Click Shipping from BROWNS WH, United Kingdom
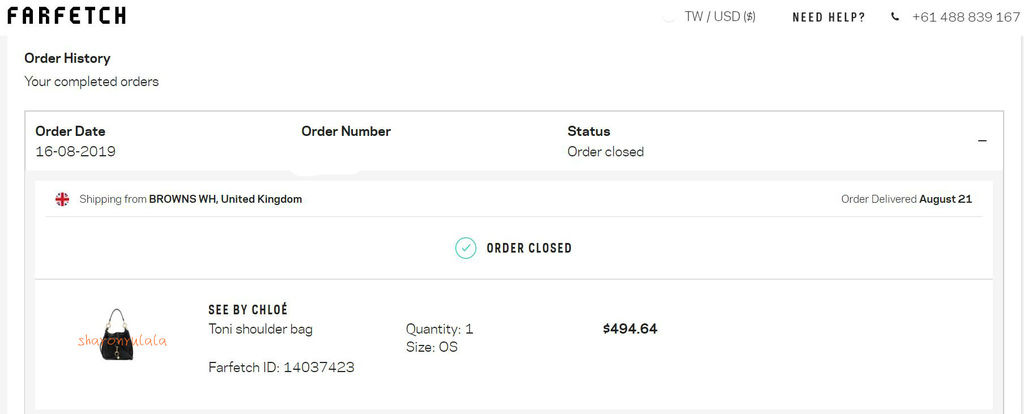The image size is (1024, 414). [x=191, y=199]
